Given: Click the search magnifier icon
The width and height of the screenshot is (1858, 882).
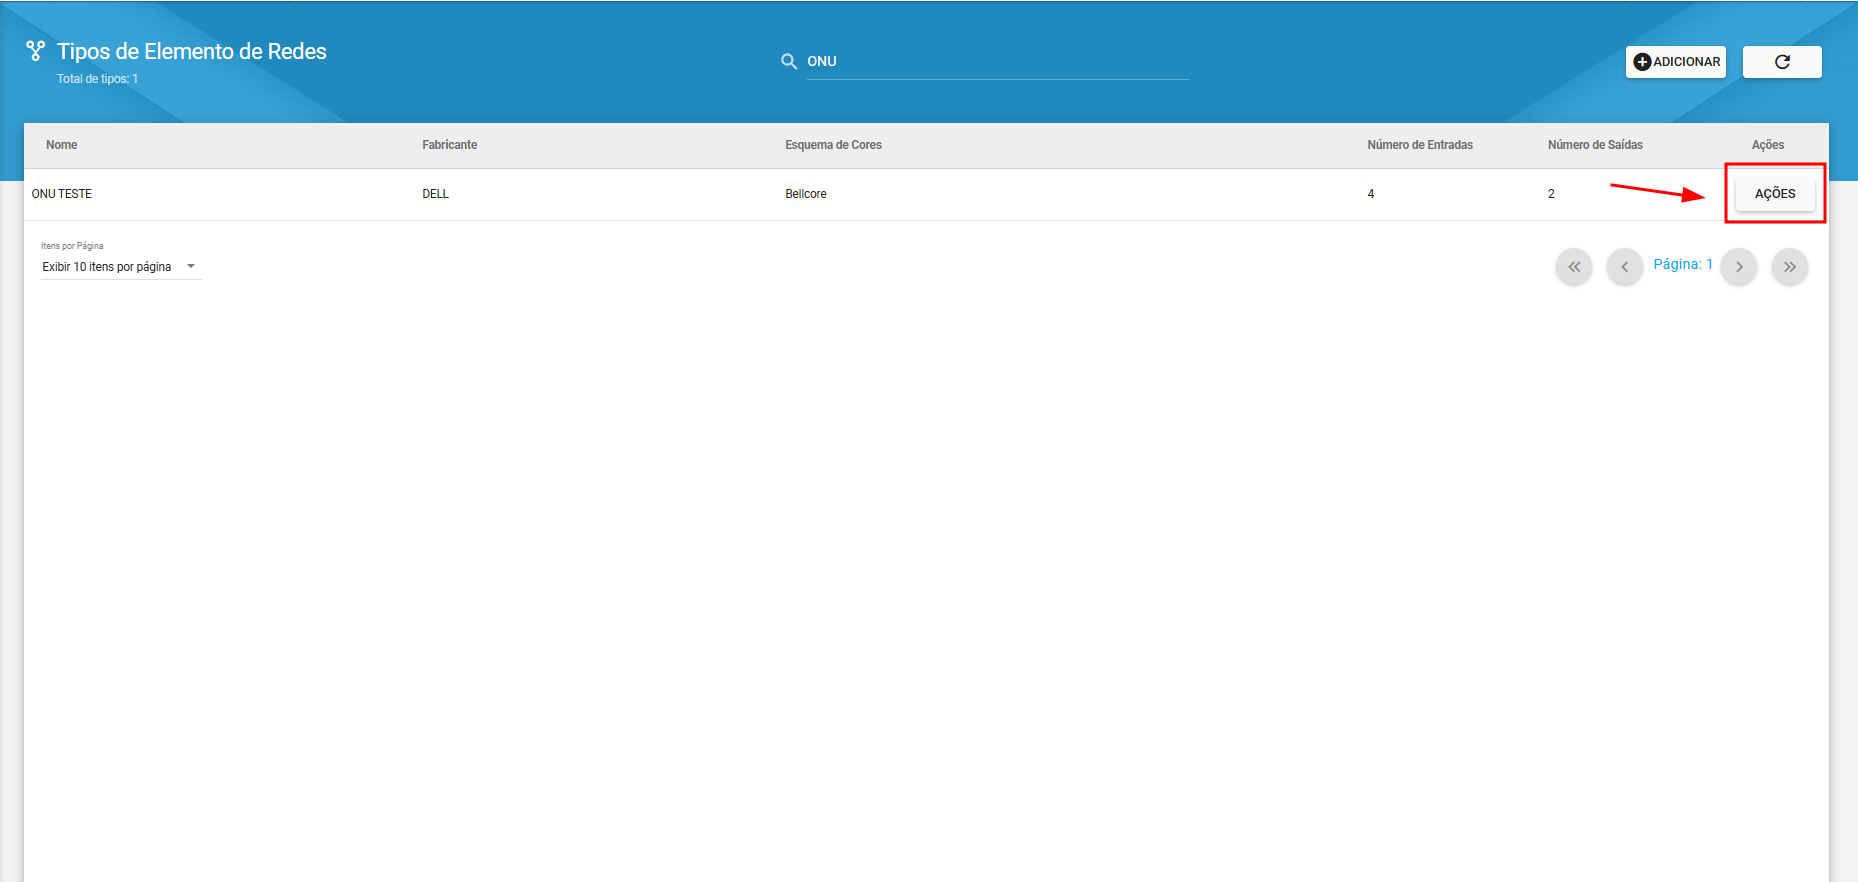Looking at the screenshot, I should [789, 62].
